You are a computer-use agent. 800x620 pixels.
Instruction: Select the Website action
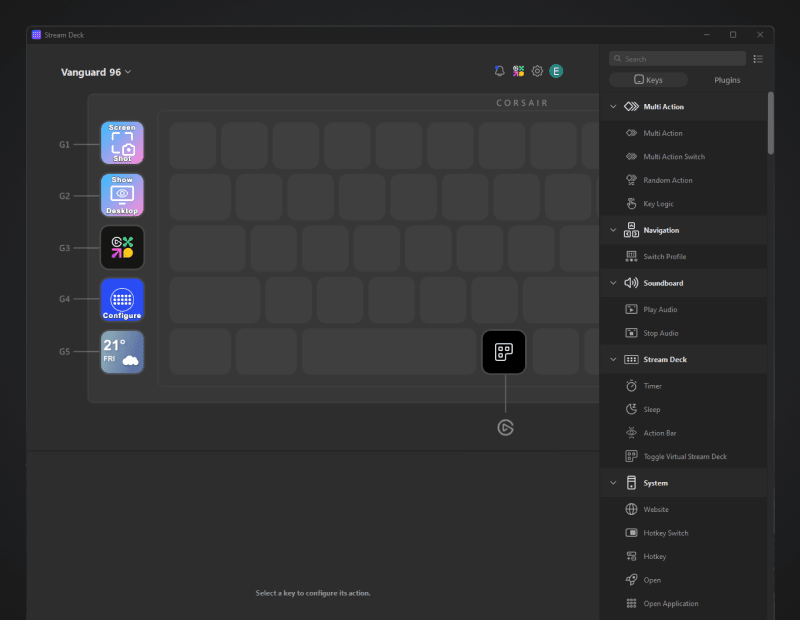coord(655,508)
